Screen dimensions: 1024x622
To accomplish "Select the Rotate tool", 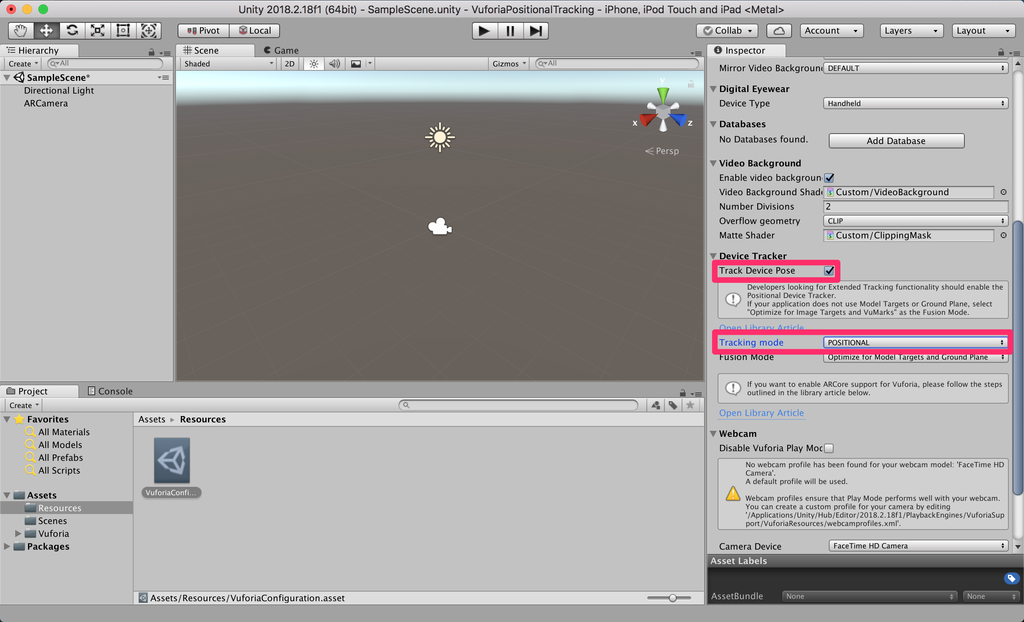I will click(72, 31).
